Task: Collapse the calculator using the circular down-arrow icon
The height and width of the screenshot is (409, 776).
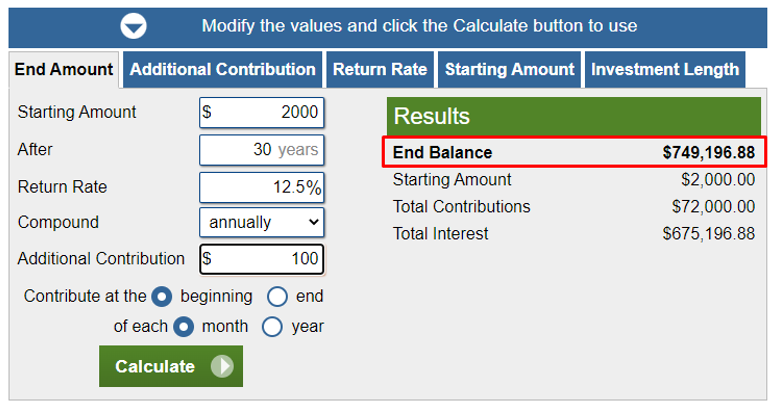Action: pyautogui.click(x=133, y=26)
